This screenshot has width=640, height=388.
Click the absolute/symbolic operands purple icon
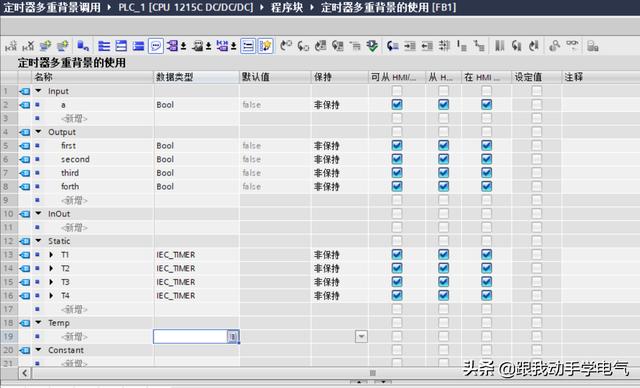[x=172, y=46]
